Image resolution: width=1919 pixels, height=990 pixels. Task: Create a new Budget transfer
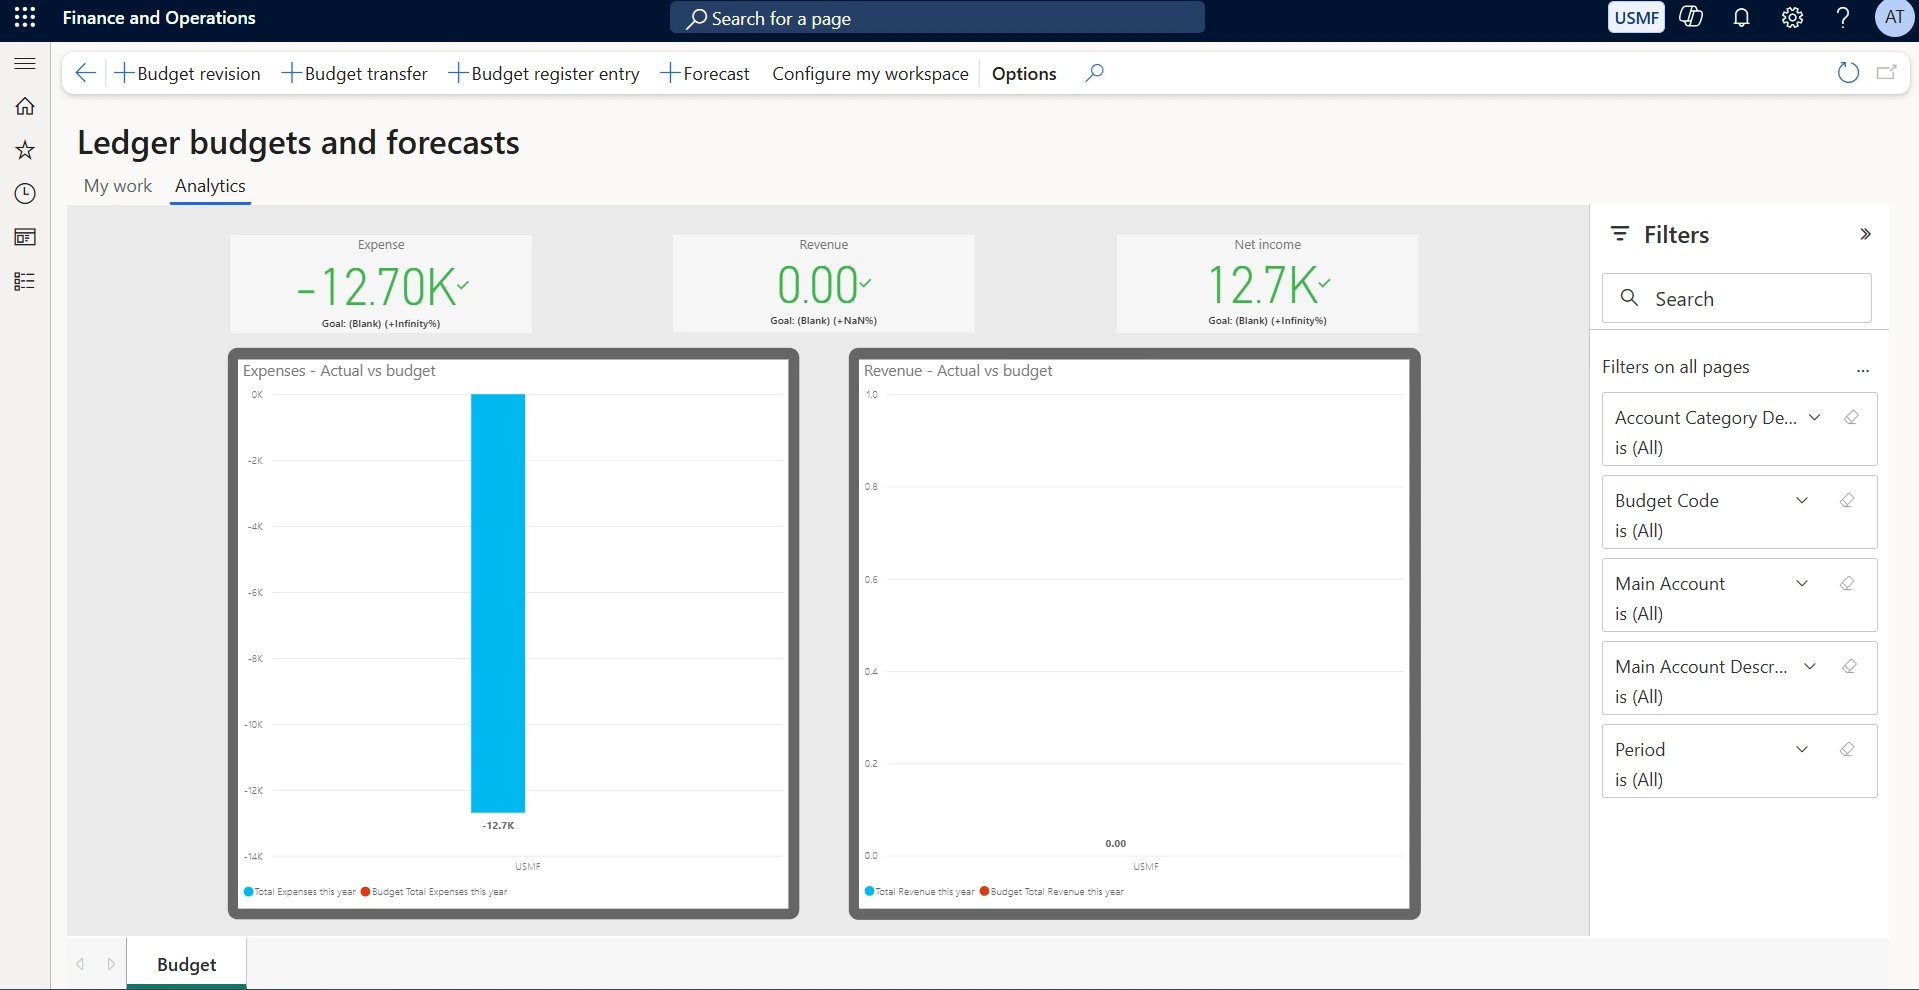355,74
